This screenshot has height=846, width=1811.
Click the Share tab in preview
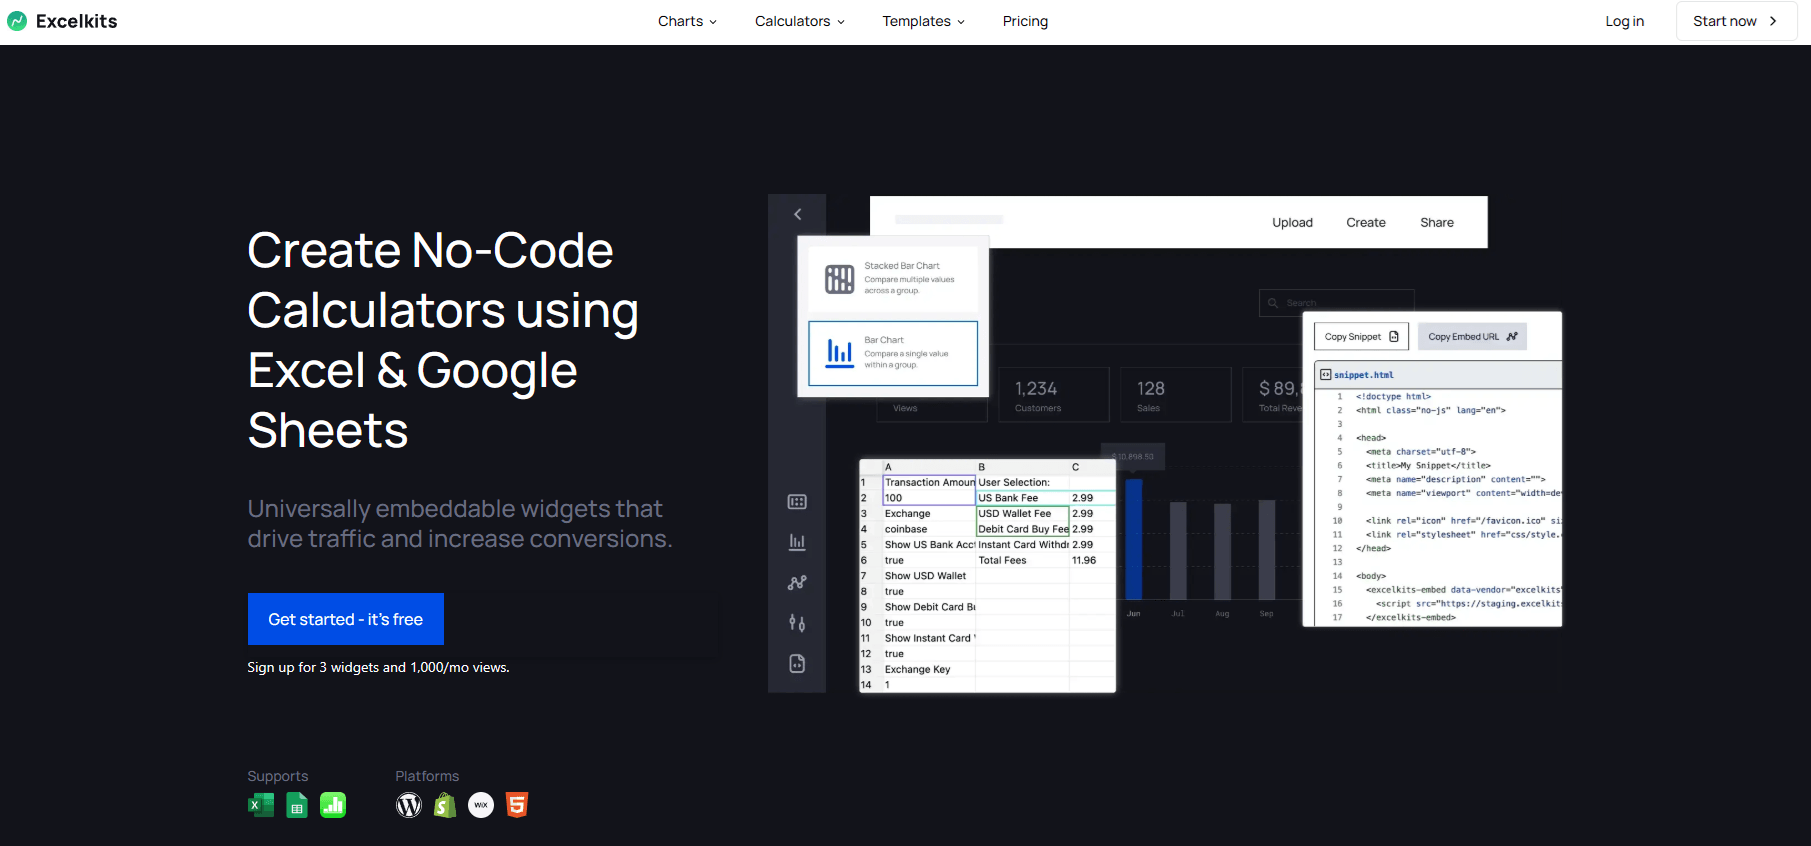click(1437, 222)
